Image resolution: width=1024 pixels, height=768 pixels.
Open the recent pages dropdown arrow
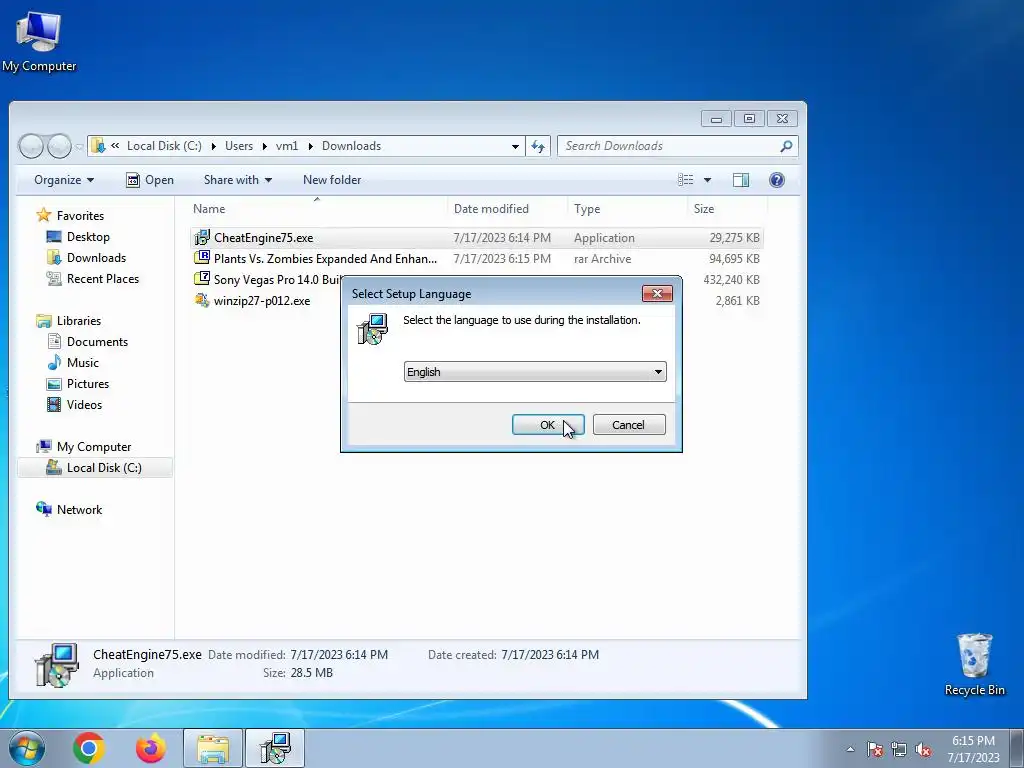pos(79,146)
